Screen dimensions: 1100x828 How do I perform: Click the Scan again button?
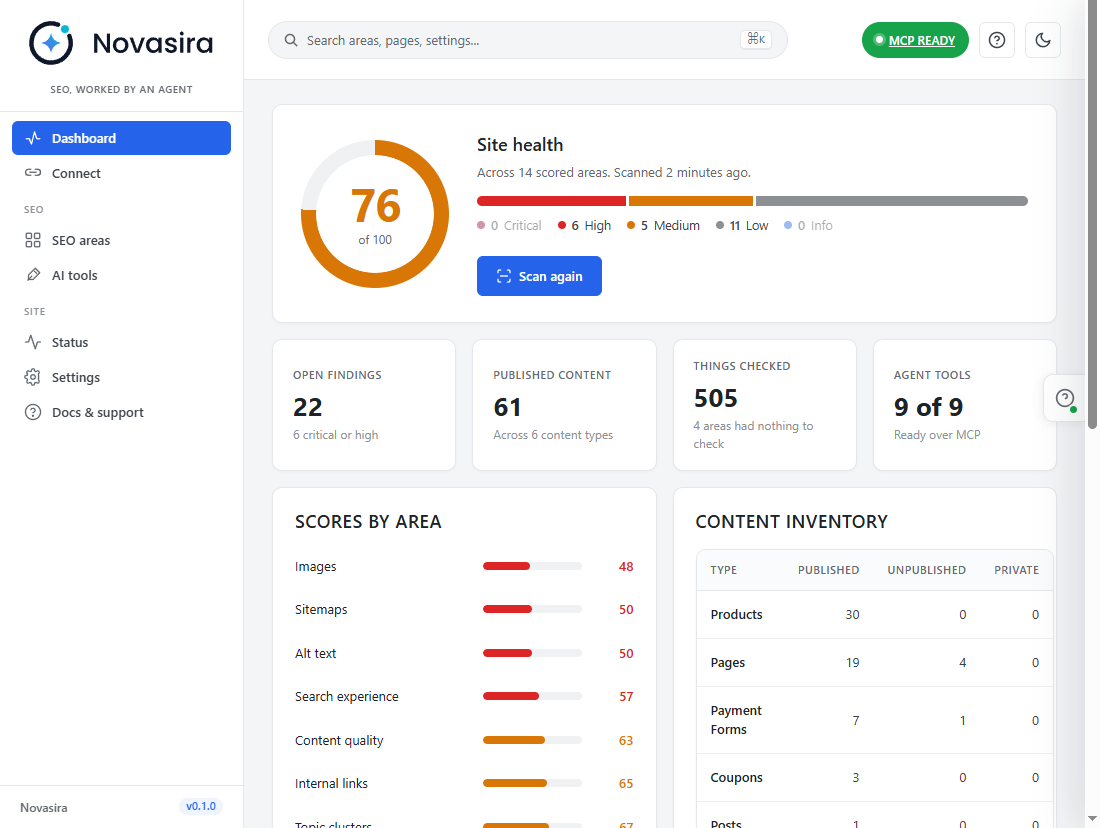click(x=539, y=276)
